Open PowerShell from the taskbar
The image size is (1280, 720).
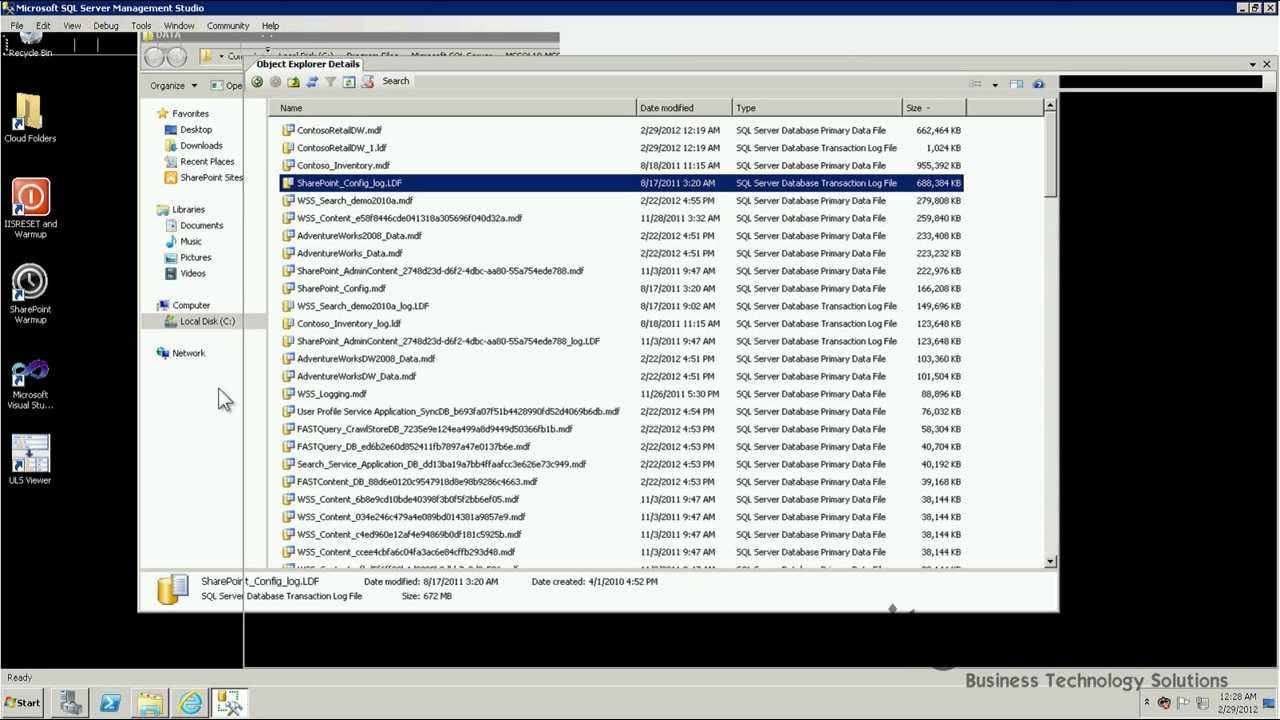point(110,703)
